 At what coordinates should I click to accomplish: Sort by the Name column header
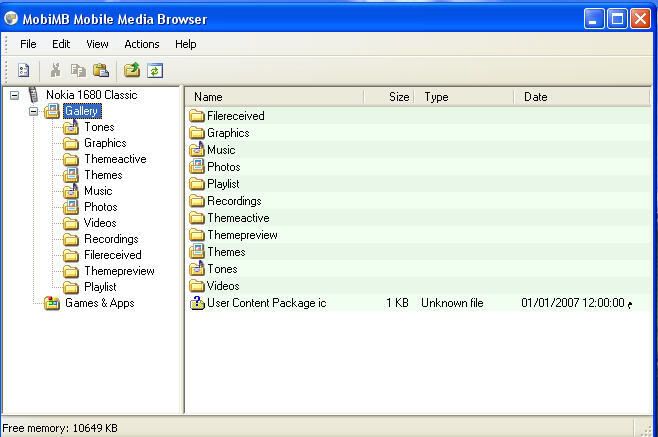point(274,97)
